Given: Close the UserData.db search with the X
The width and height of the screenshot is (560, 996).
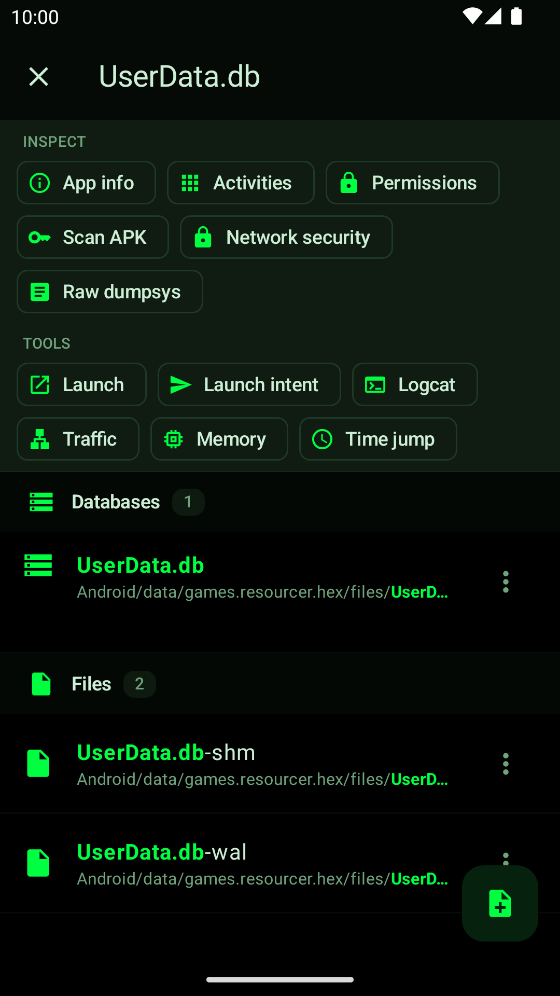Looking at the screenshot, I should click(x=39, y=77).
